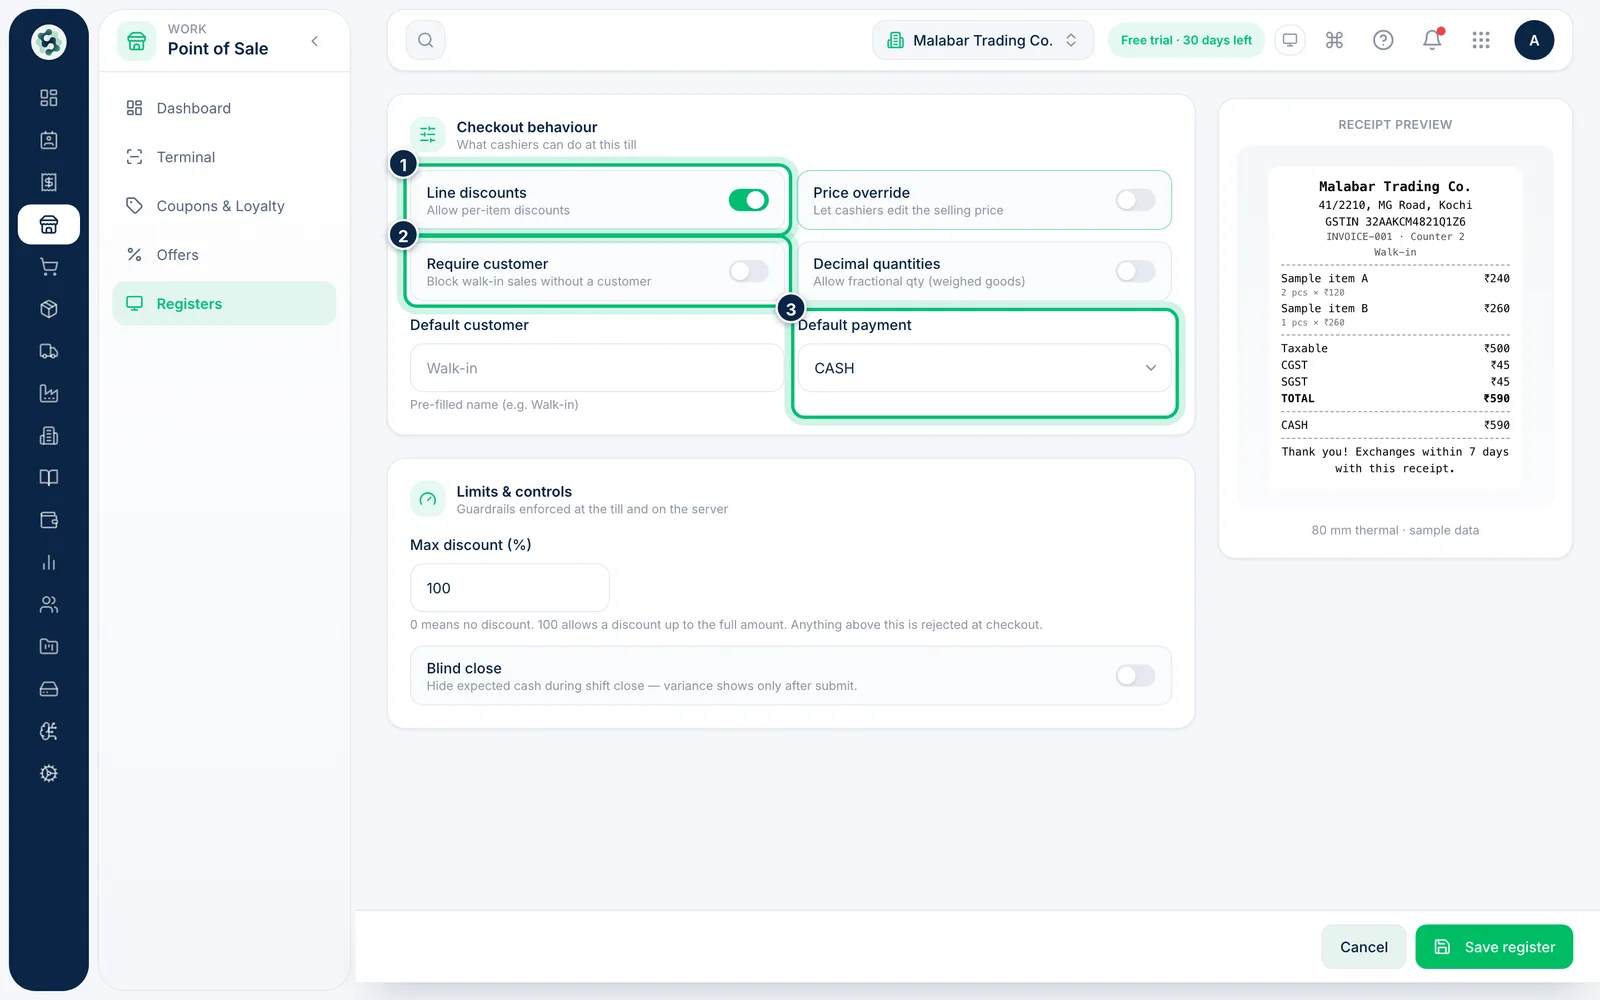Click the package box icon in the dark sidebar
Image resolution: width=1600 pixels, height=1000 pixels.
tap(48, 309)
